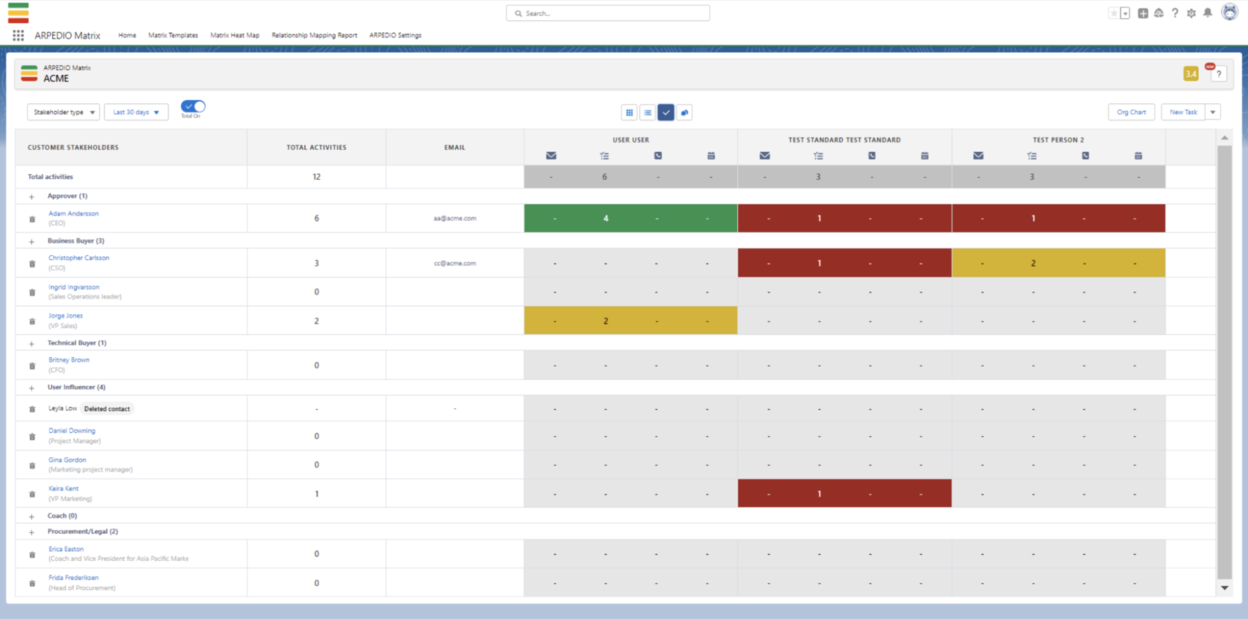Expand the Business Buyer (3) group
Image resolution: width=1248 pixels, height=619 pixels.
point(31,241)
